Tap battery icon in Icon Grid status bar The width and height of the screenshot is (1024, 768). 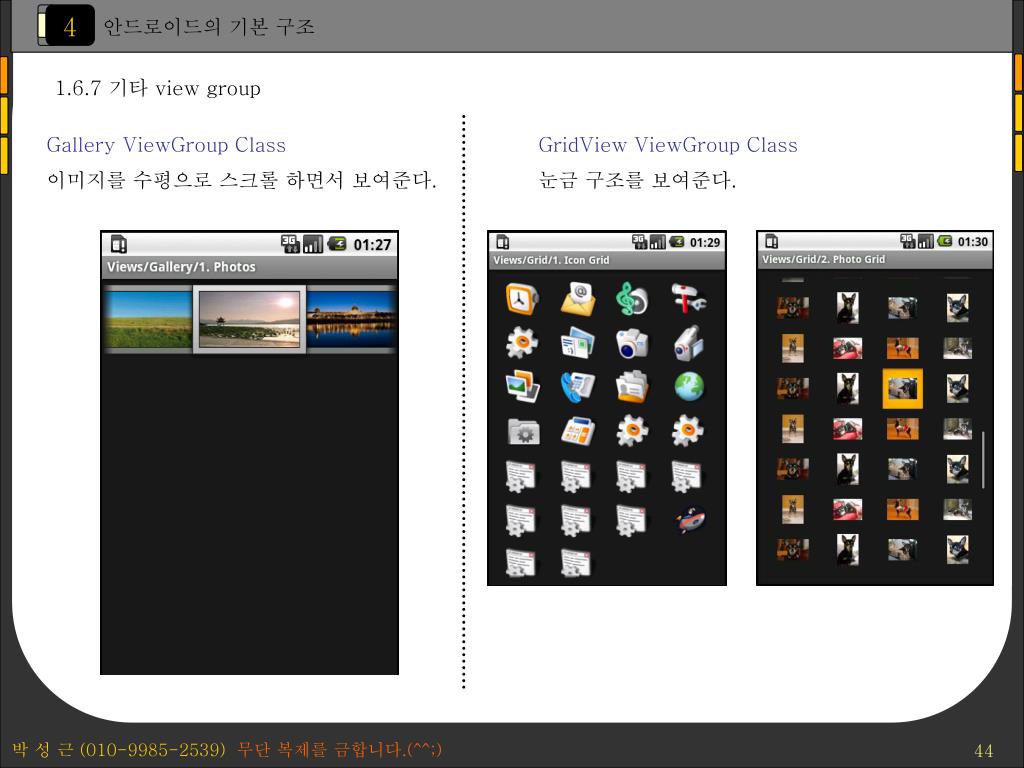coord(677,242)
